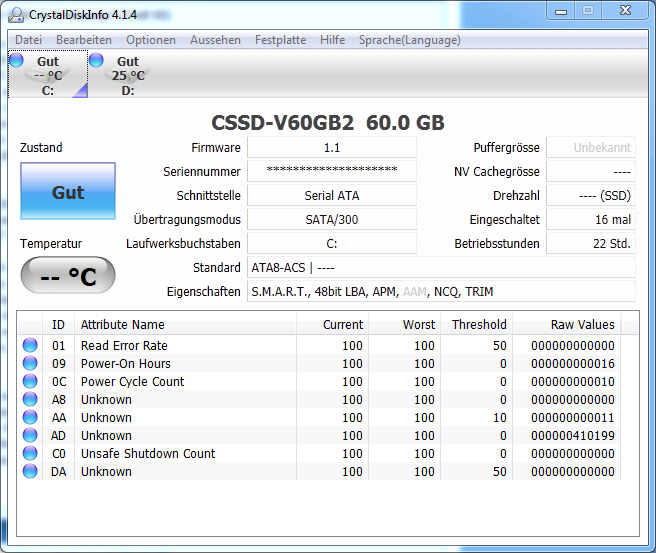Select the C: drive tab
The width and height of the screenshot is (656, 553).
point(48,74)
